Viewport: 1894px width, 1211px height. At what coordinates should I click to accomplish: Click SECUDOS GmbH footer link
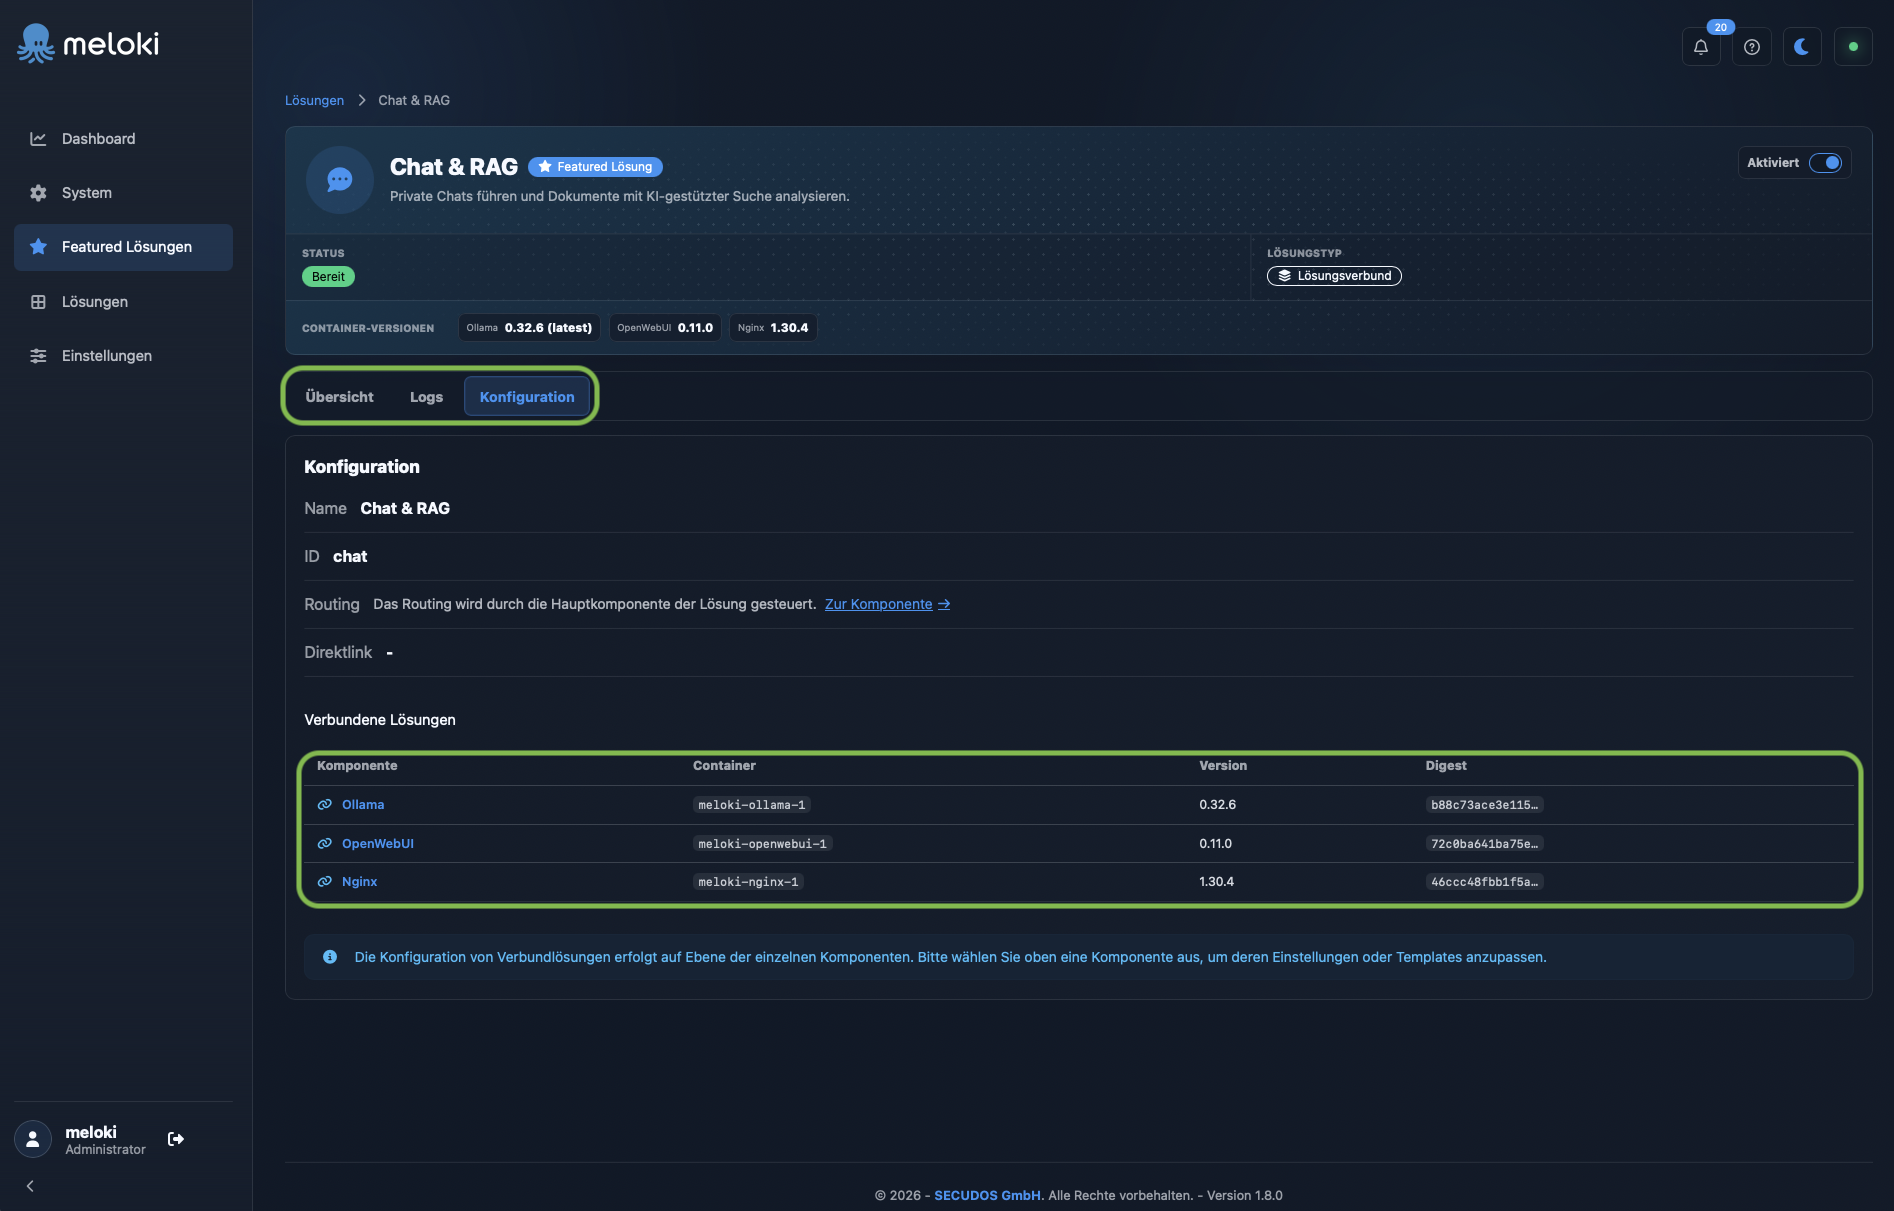point(987,1196)
